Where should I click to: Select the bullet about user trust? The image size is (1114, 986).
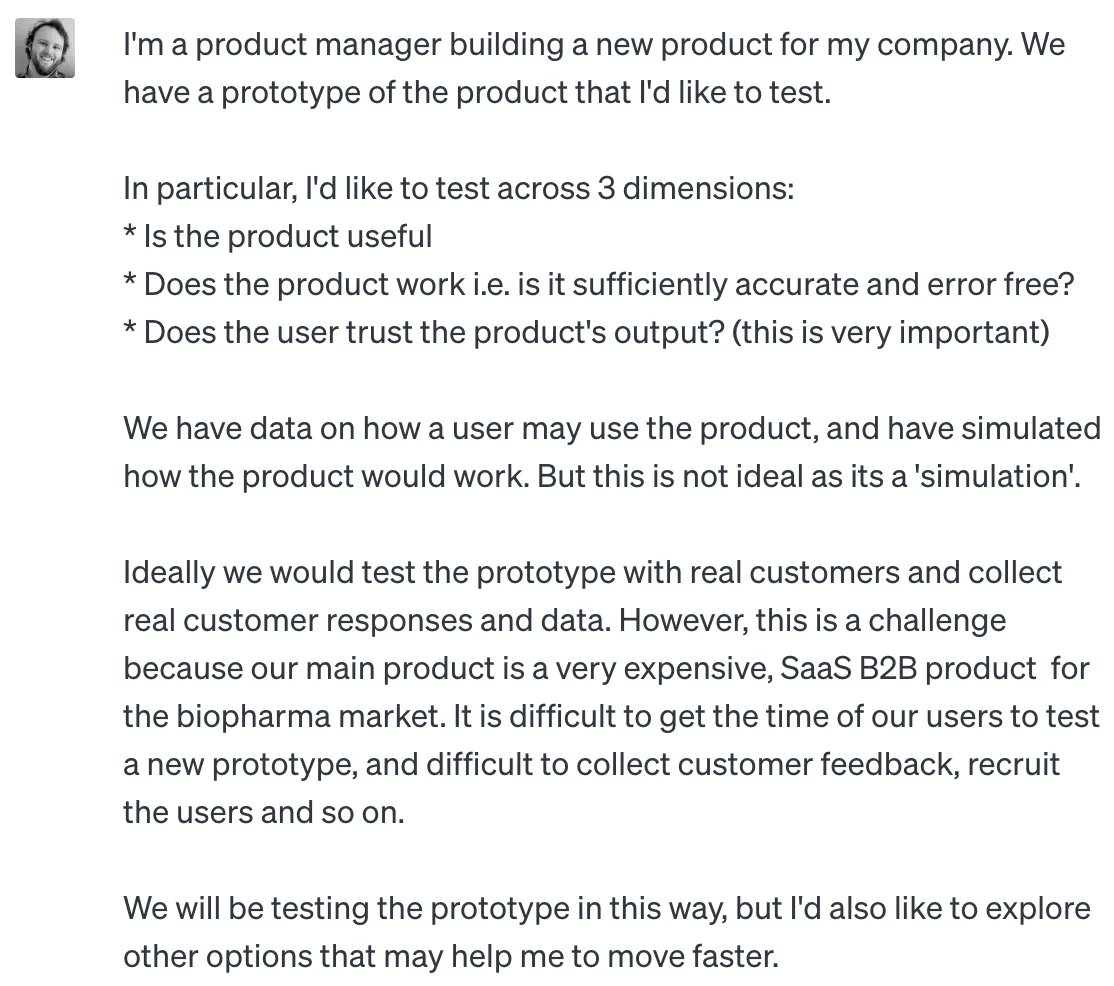click(x=586, y=332)
